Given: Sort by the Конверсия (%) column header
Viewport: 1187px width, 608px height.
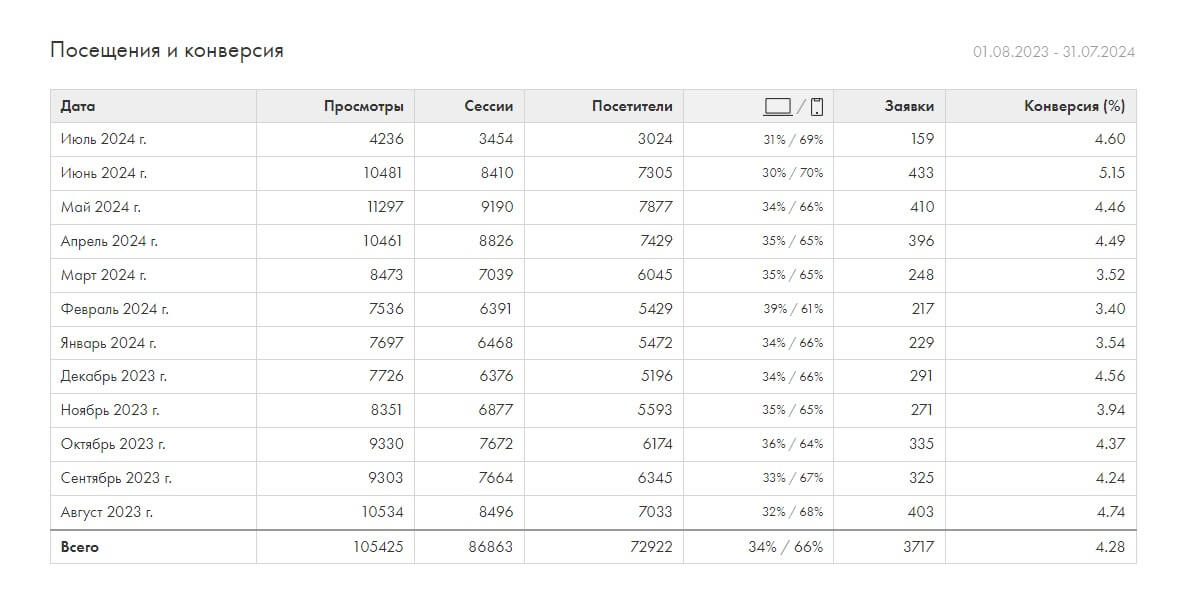Looking at the screenshot, I should [x=1074, y=106].
